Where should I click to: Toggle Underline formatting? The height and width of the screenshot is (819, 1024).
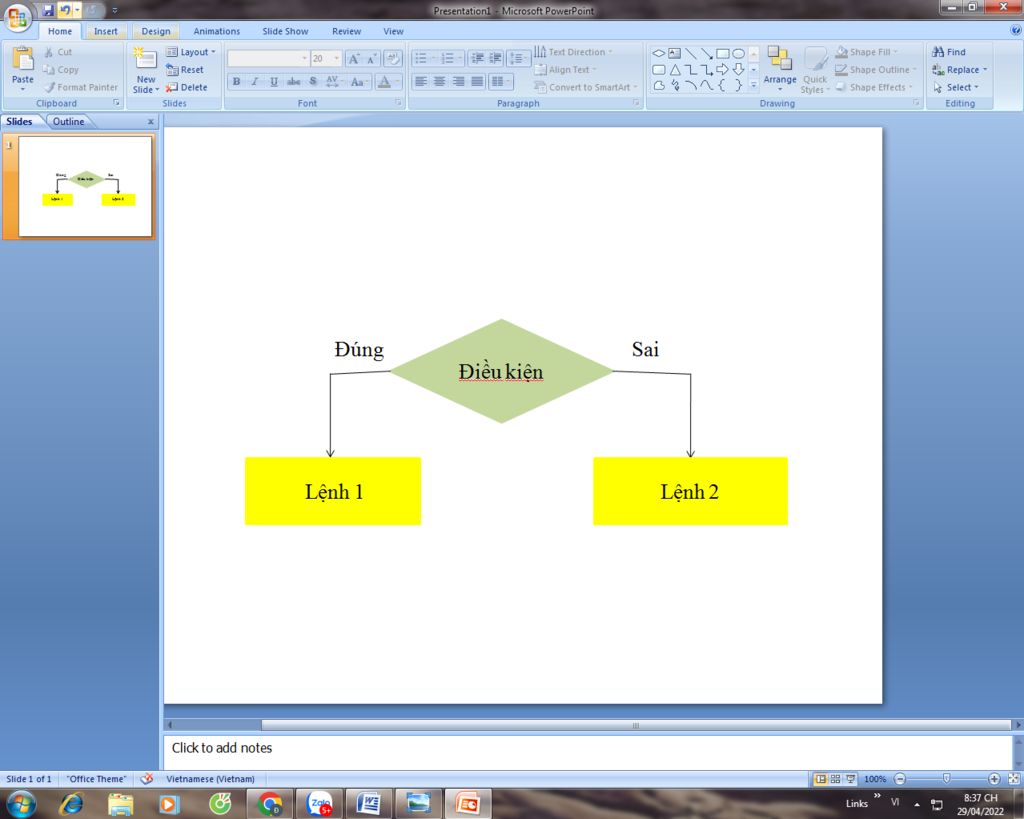pyautogui.click(x=274, y=82)
